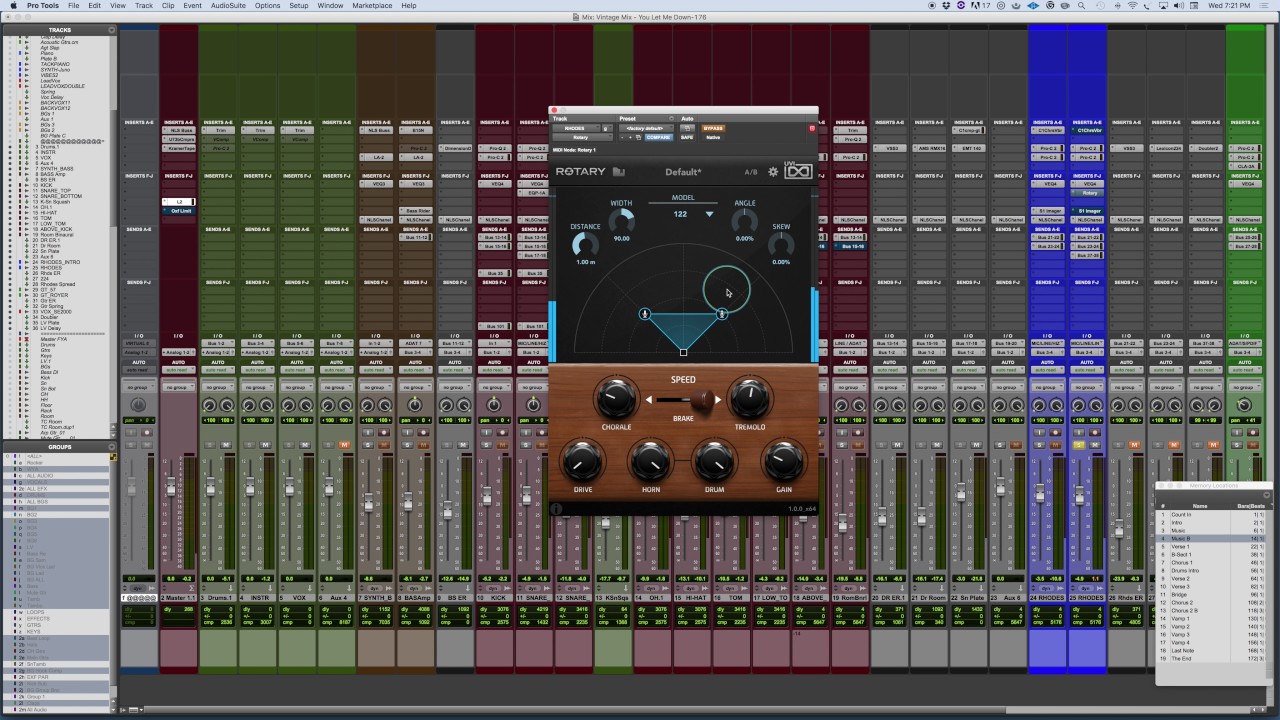
Task: Adjust the Distance knob in Rotary
Action: (585, 244)
